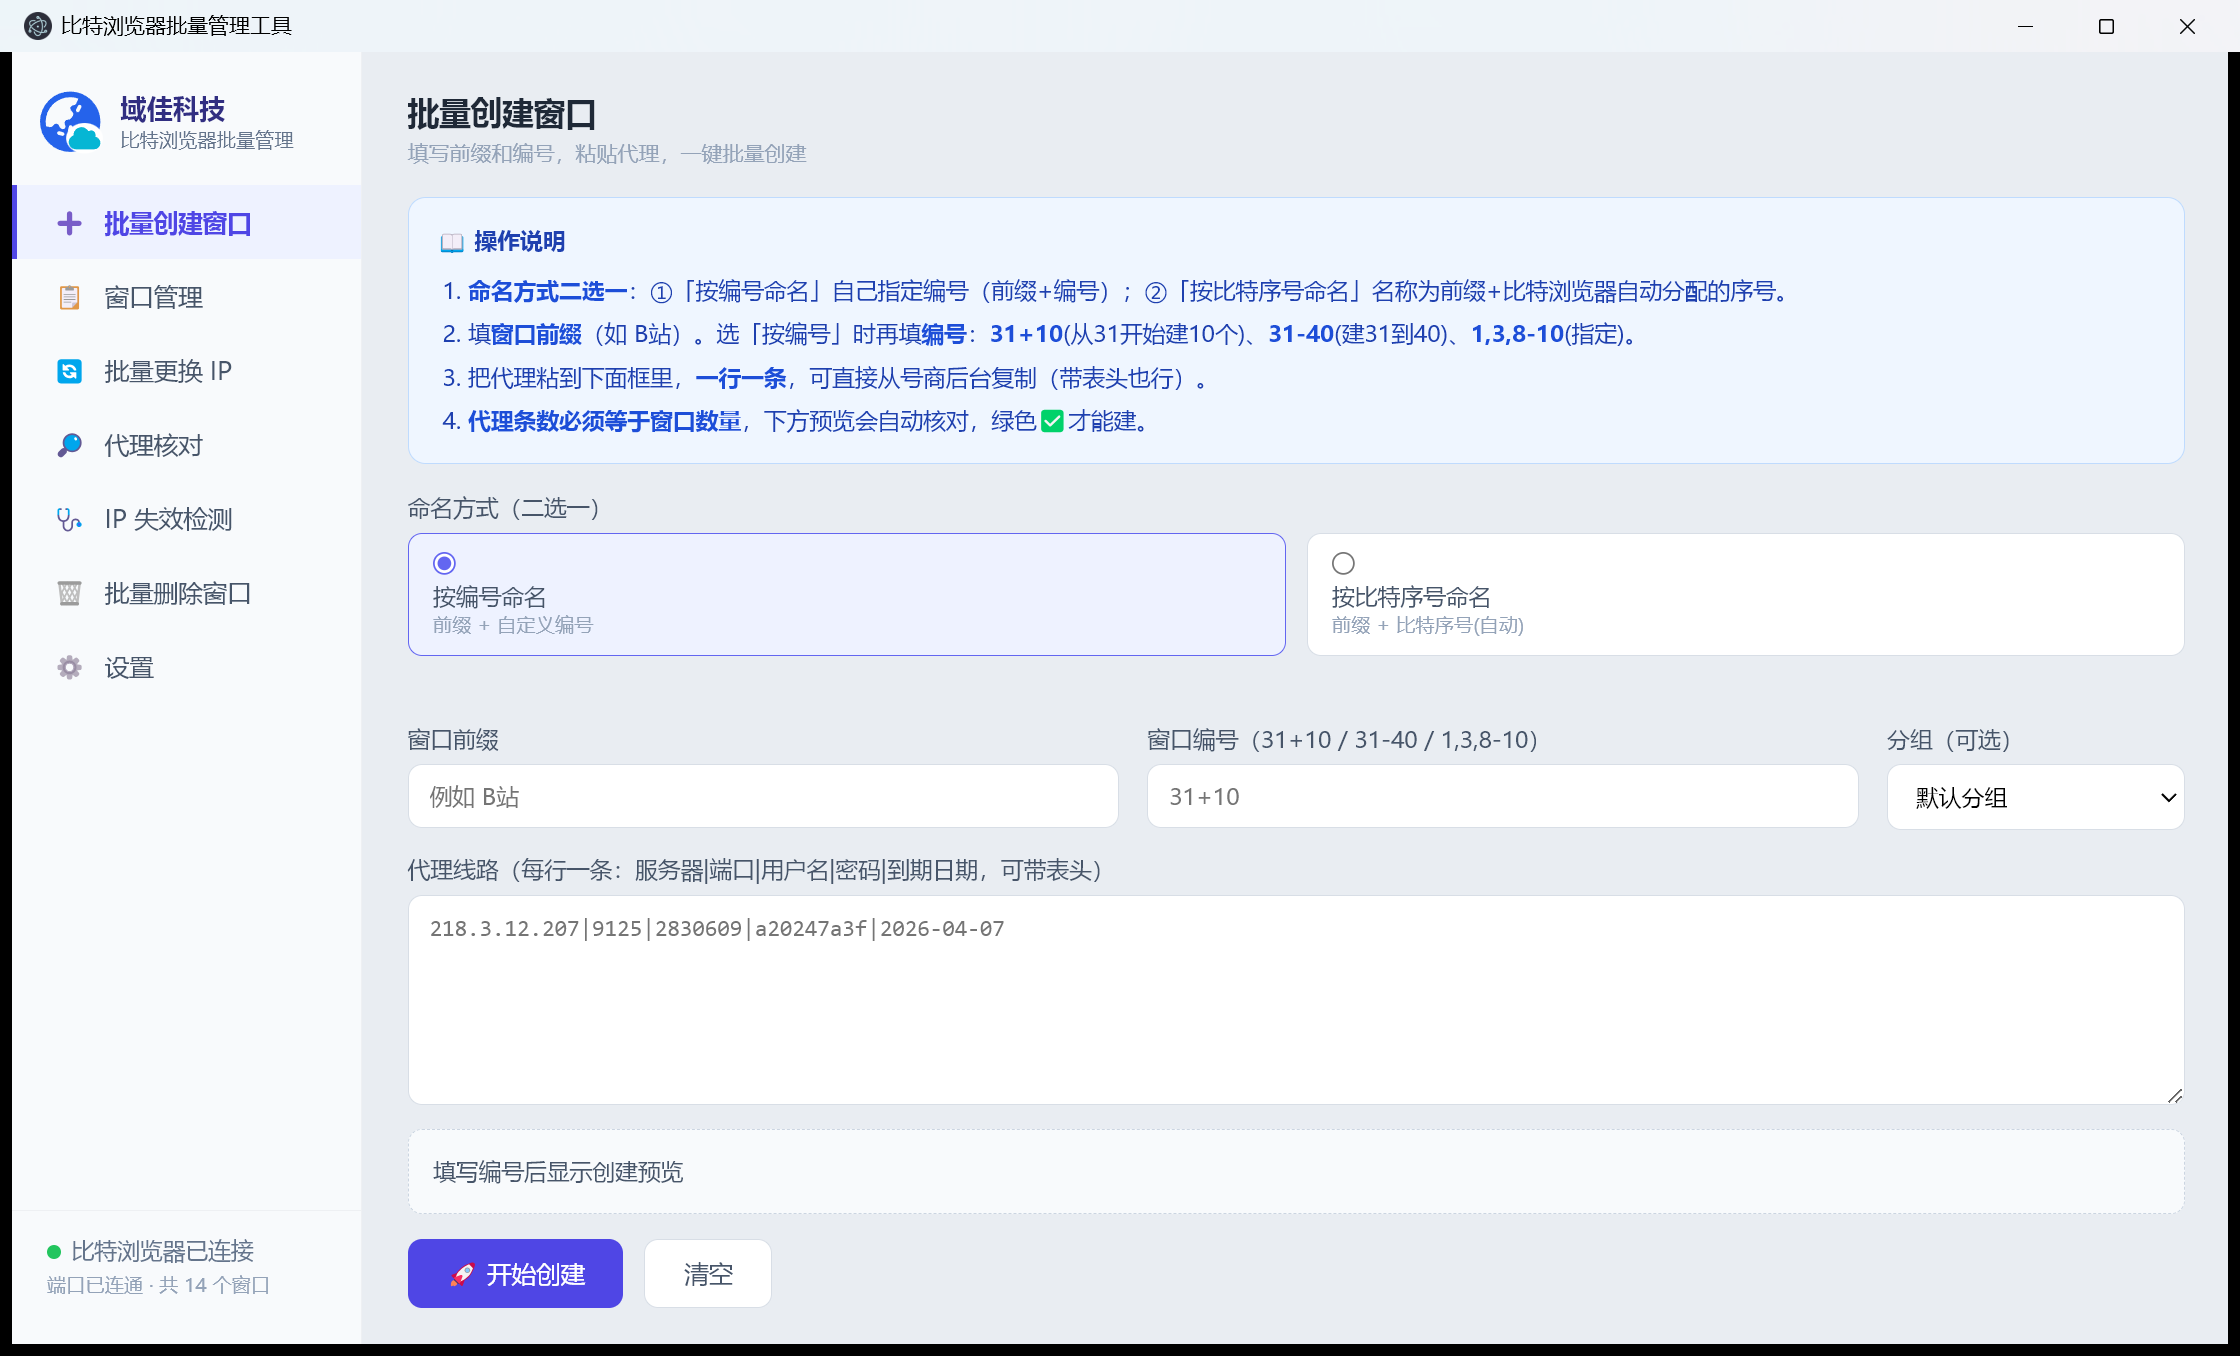The width and height of the screenshot is (2240, 1356).
Task: Open 设置 in the sidebar
Action: (187, 667)
